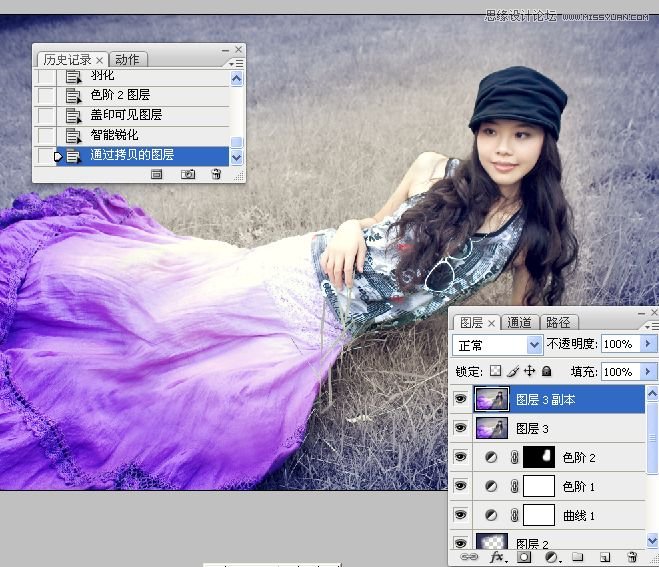
Task: Switch to the 动作 tab
Action: [x=127, y=59]
